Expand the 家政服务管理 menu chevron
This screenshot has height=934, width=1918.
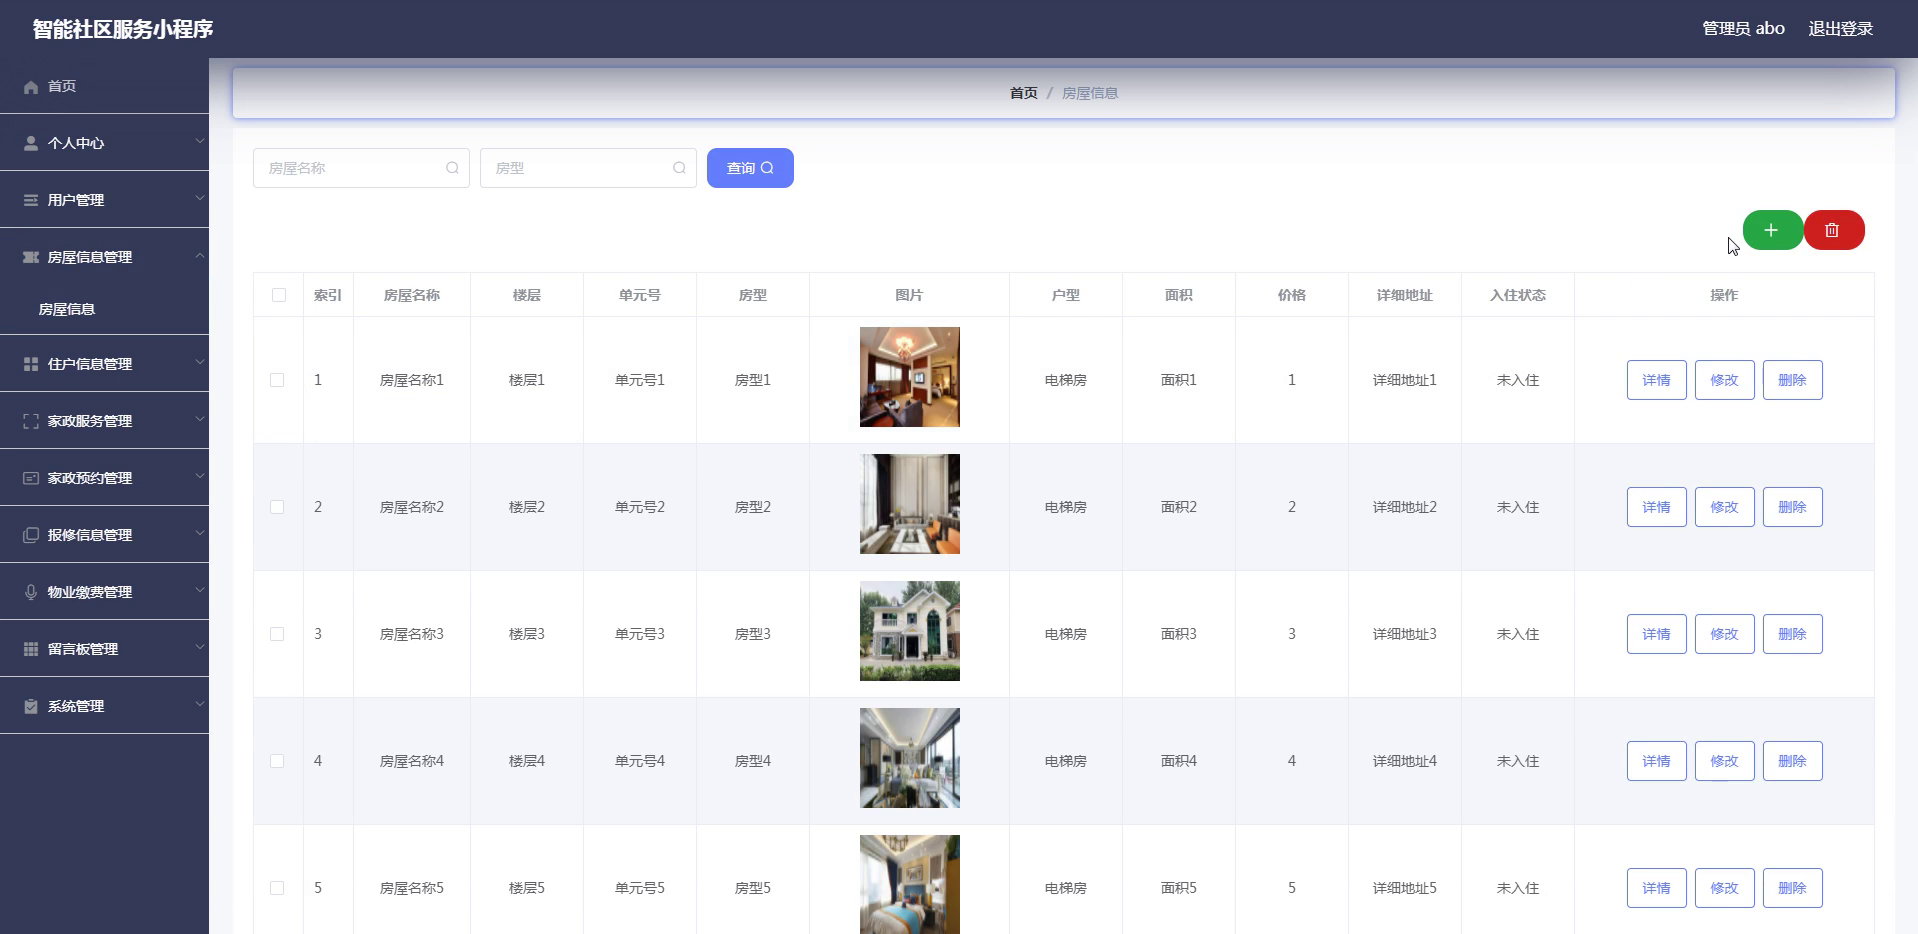click(x=199, y=420)
